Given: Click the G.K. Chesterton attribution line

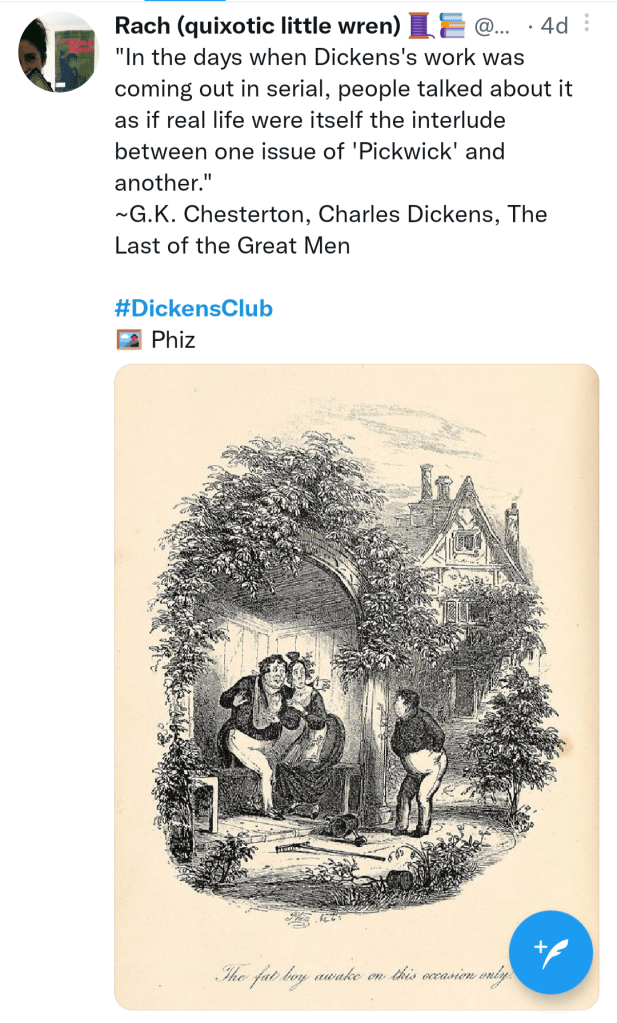Looking at the screenshot, I should click(331, 228).
